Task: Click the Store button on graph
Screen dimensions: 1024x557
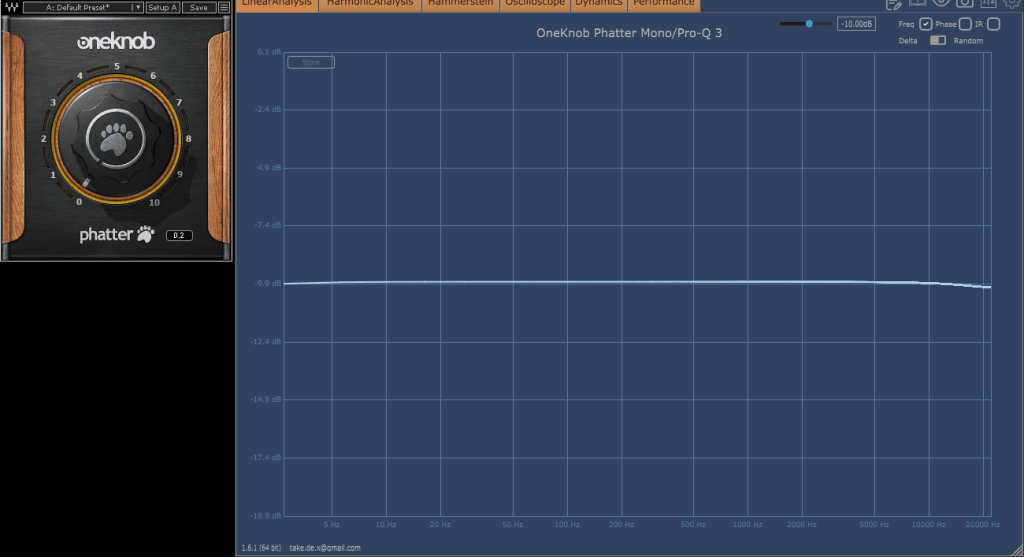Action: click(311, 62)
